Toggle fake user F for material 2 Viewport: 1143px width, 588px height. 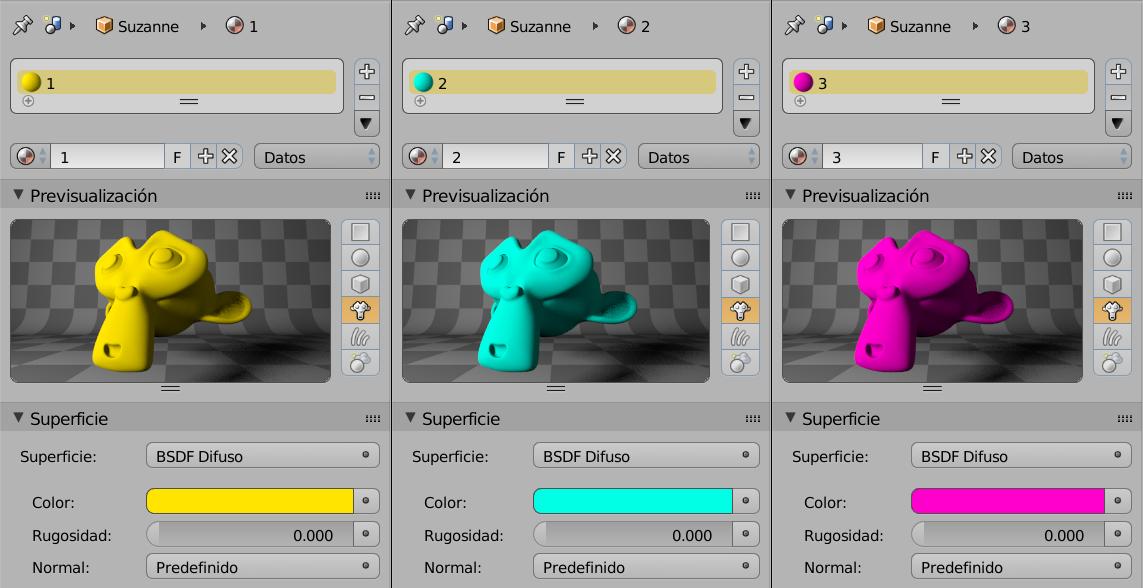click(x=561, y=157)
